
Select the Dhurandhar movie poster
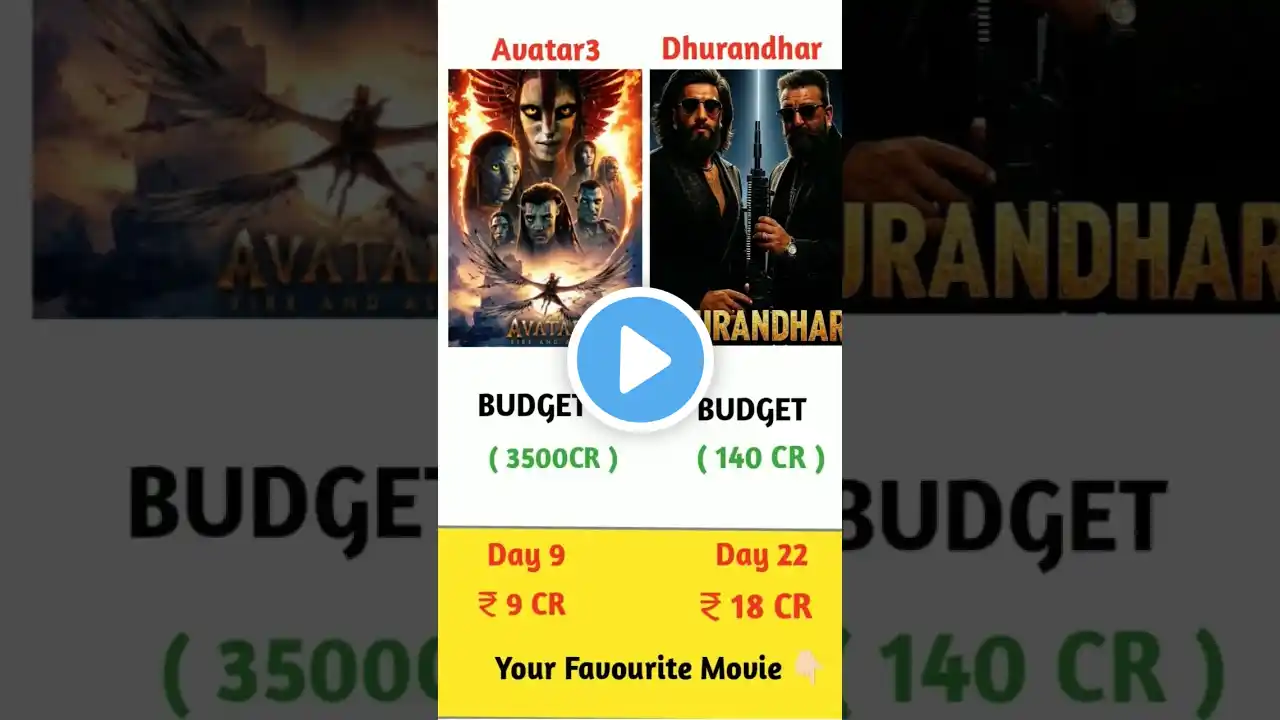coord(746,207)
